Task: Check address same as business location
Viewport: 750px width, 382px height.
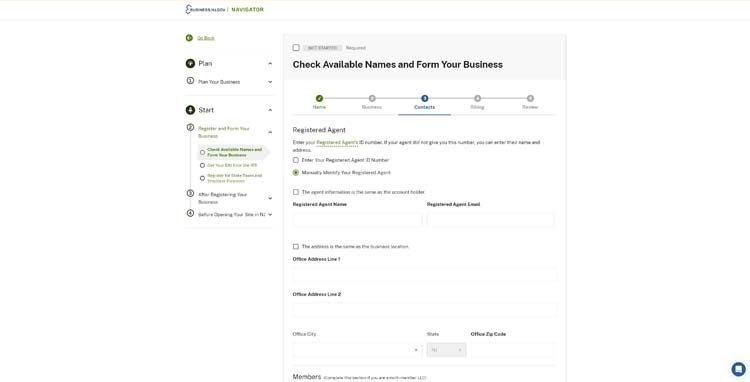Action: (x=296, y=247)
